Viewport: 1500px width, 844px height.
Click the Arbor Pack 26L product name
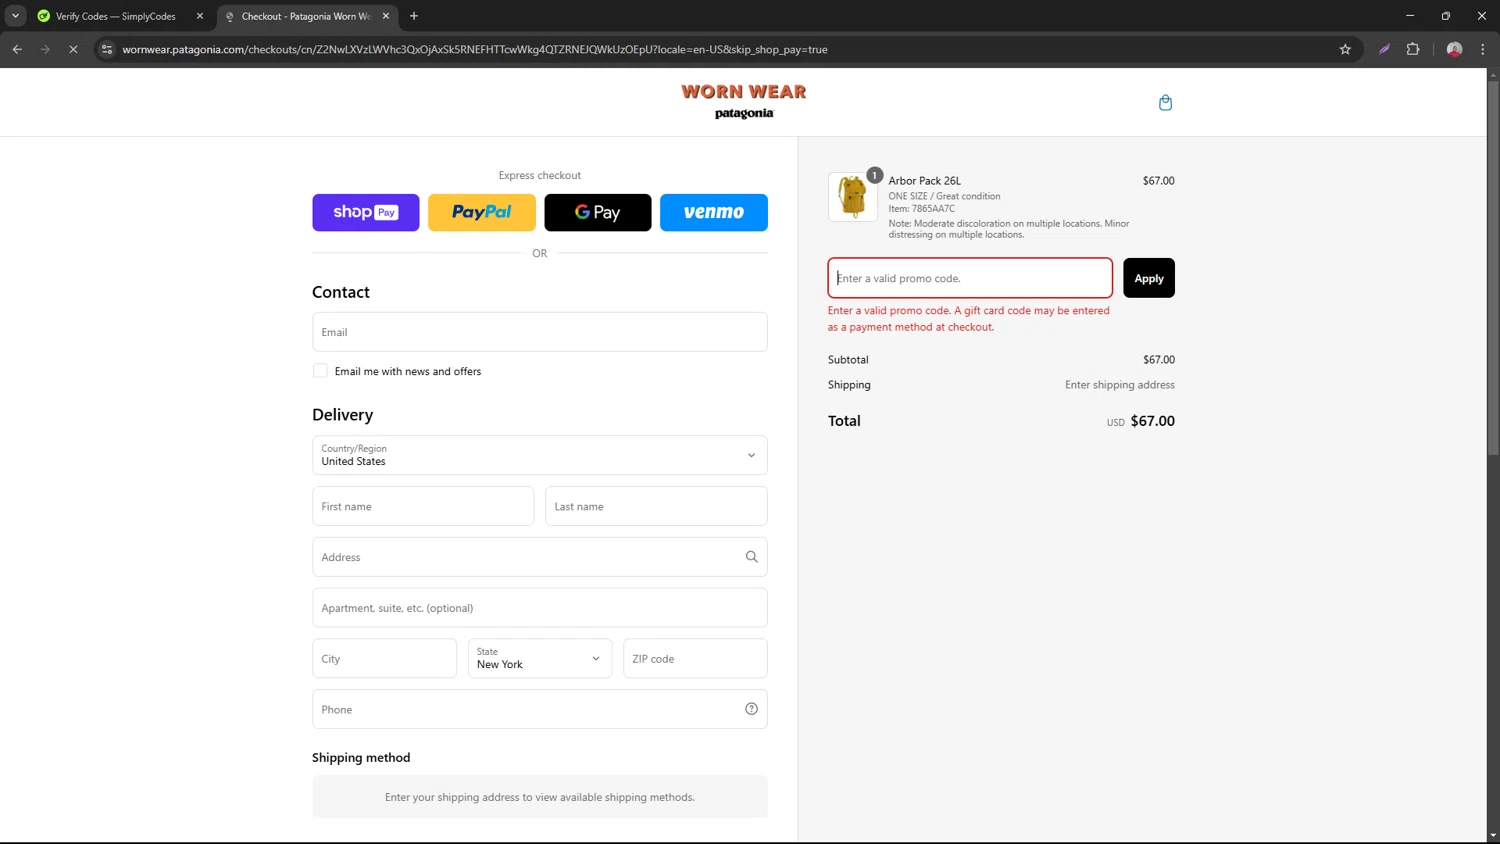coord(925,181)
